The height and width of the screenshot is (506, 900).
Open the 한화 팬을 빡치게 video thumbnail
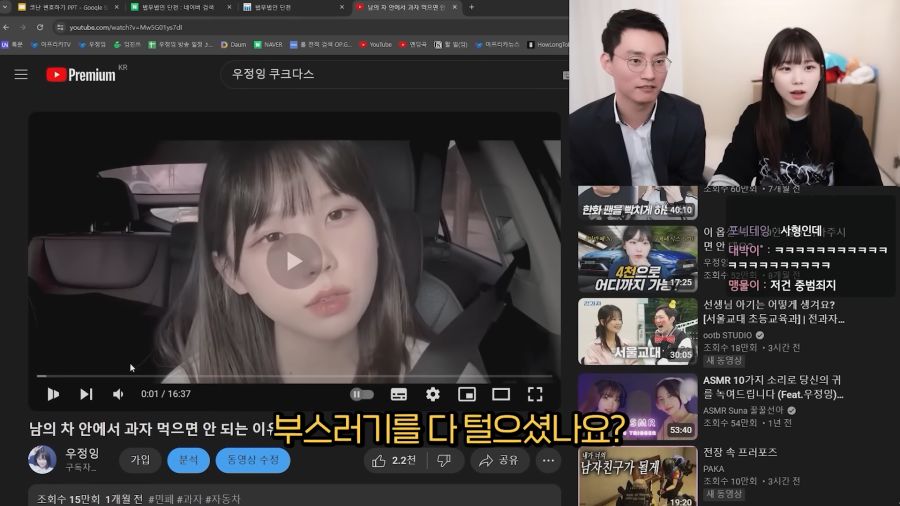tap(638, 203)
